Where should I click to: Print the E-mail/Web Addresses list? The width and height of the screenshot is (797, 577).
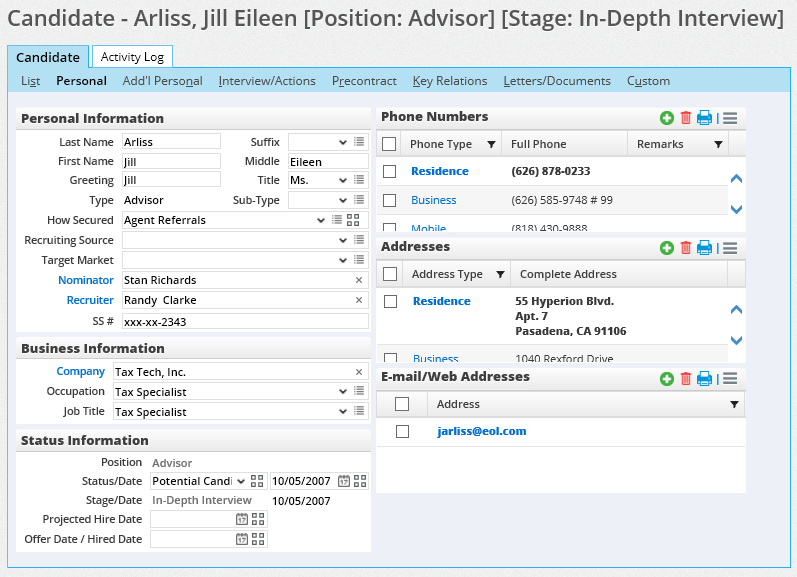click(x=704, y=378)
